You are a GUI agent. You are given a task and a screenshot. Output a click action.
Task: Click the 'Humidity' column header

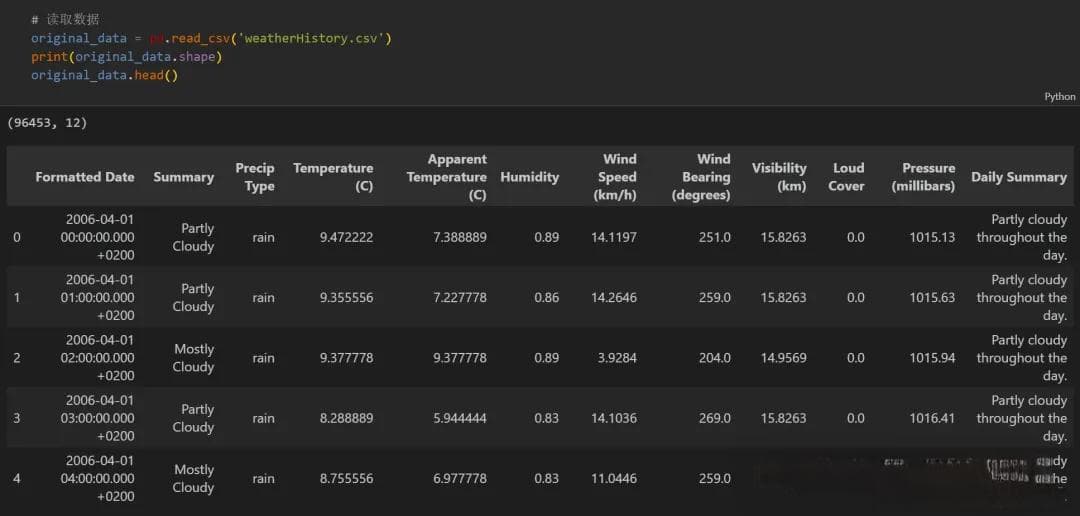(x=530, y=177)
